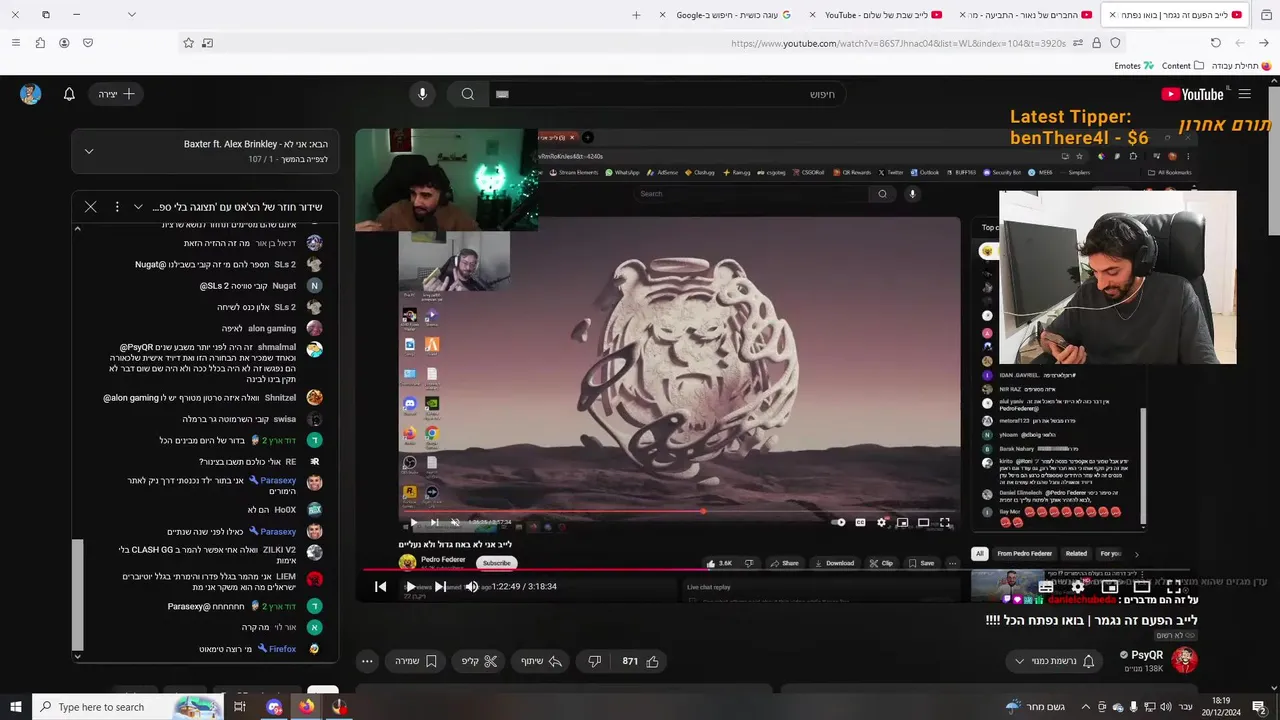The width and height of the screenshot is (1280, 720).
Task: List all tabs dropdown in Firefox
Action: 131,15
